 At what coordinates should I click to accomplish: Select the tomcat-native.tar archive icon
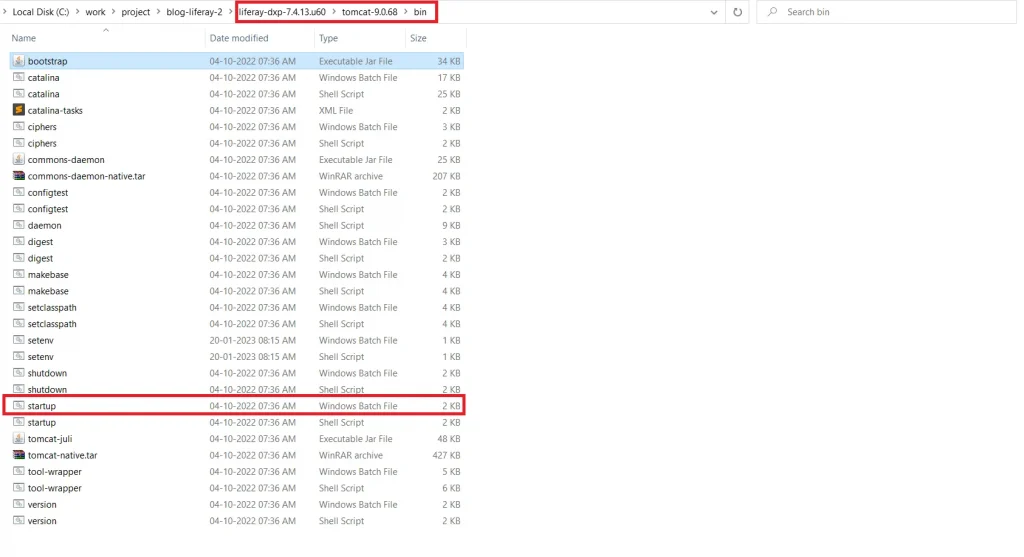tap(19, 455)
